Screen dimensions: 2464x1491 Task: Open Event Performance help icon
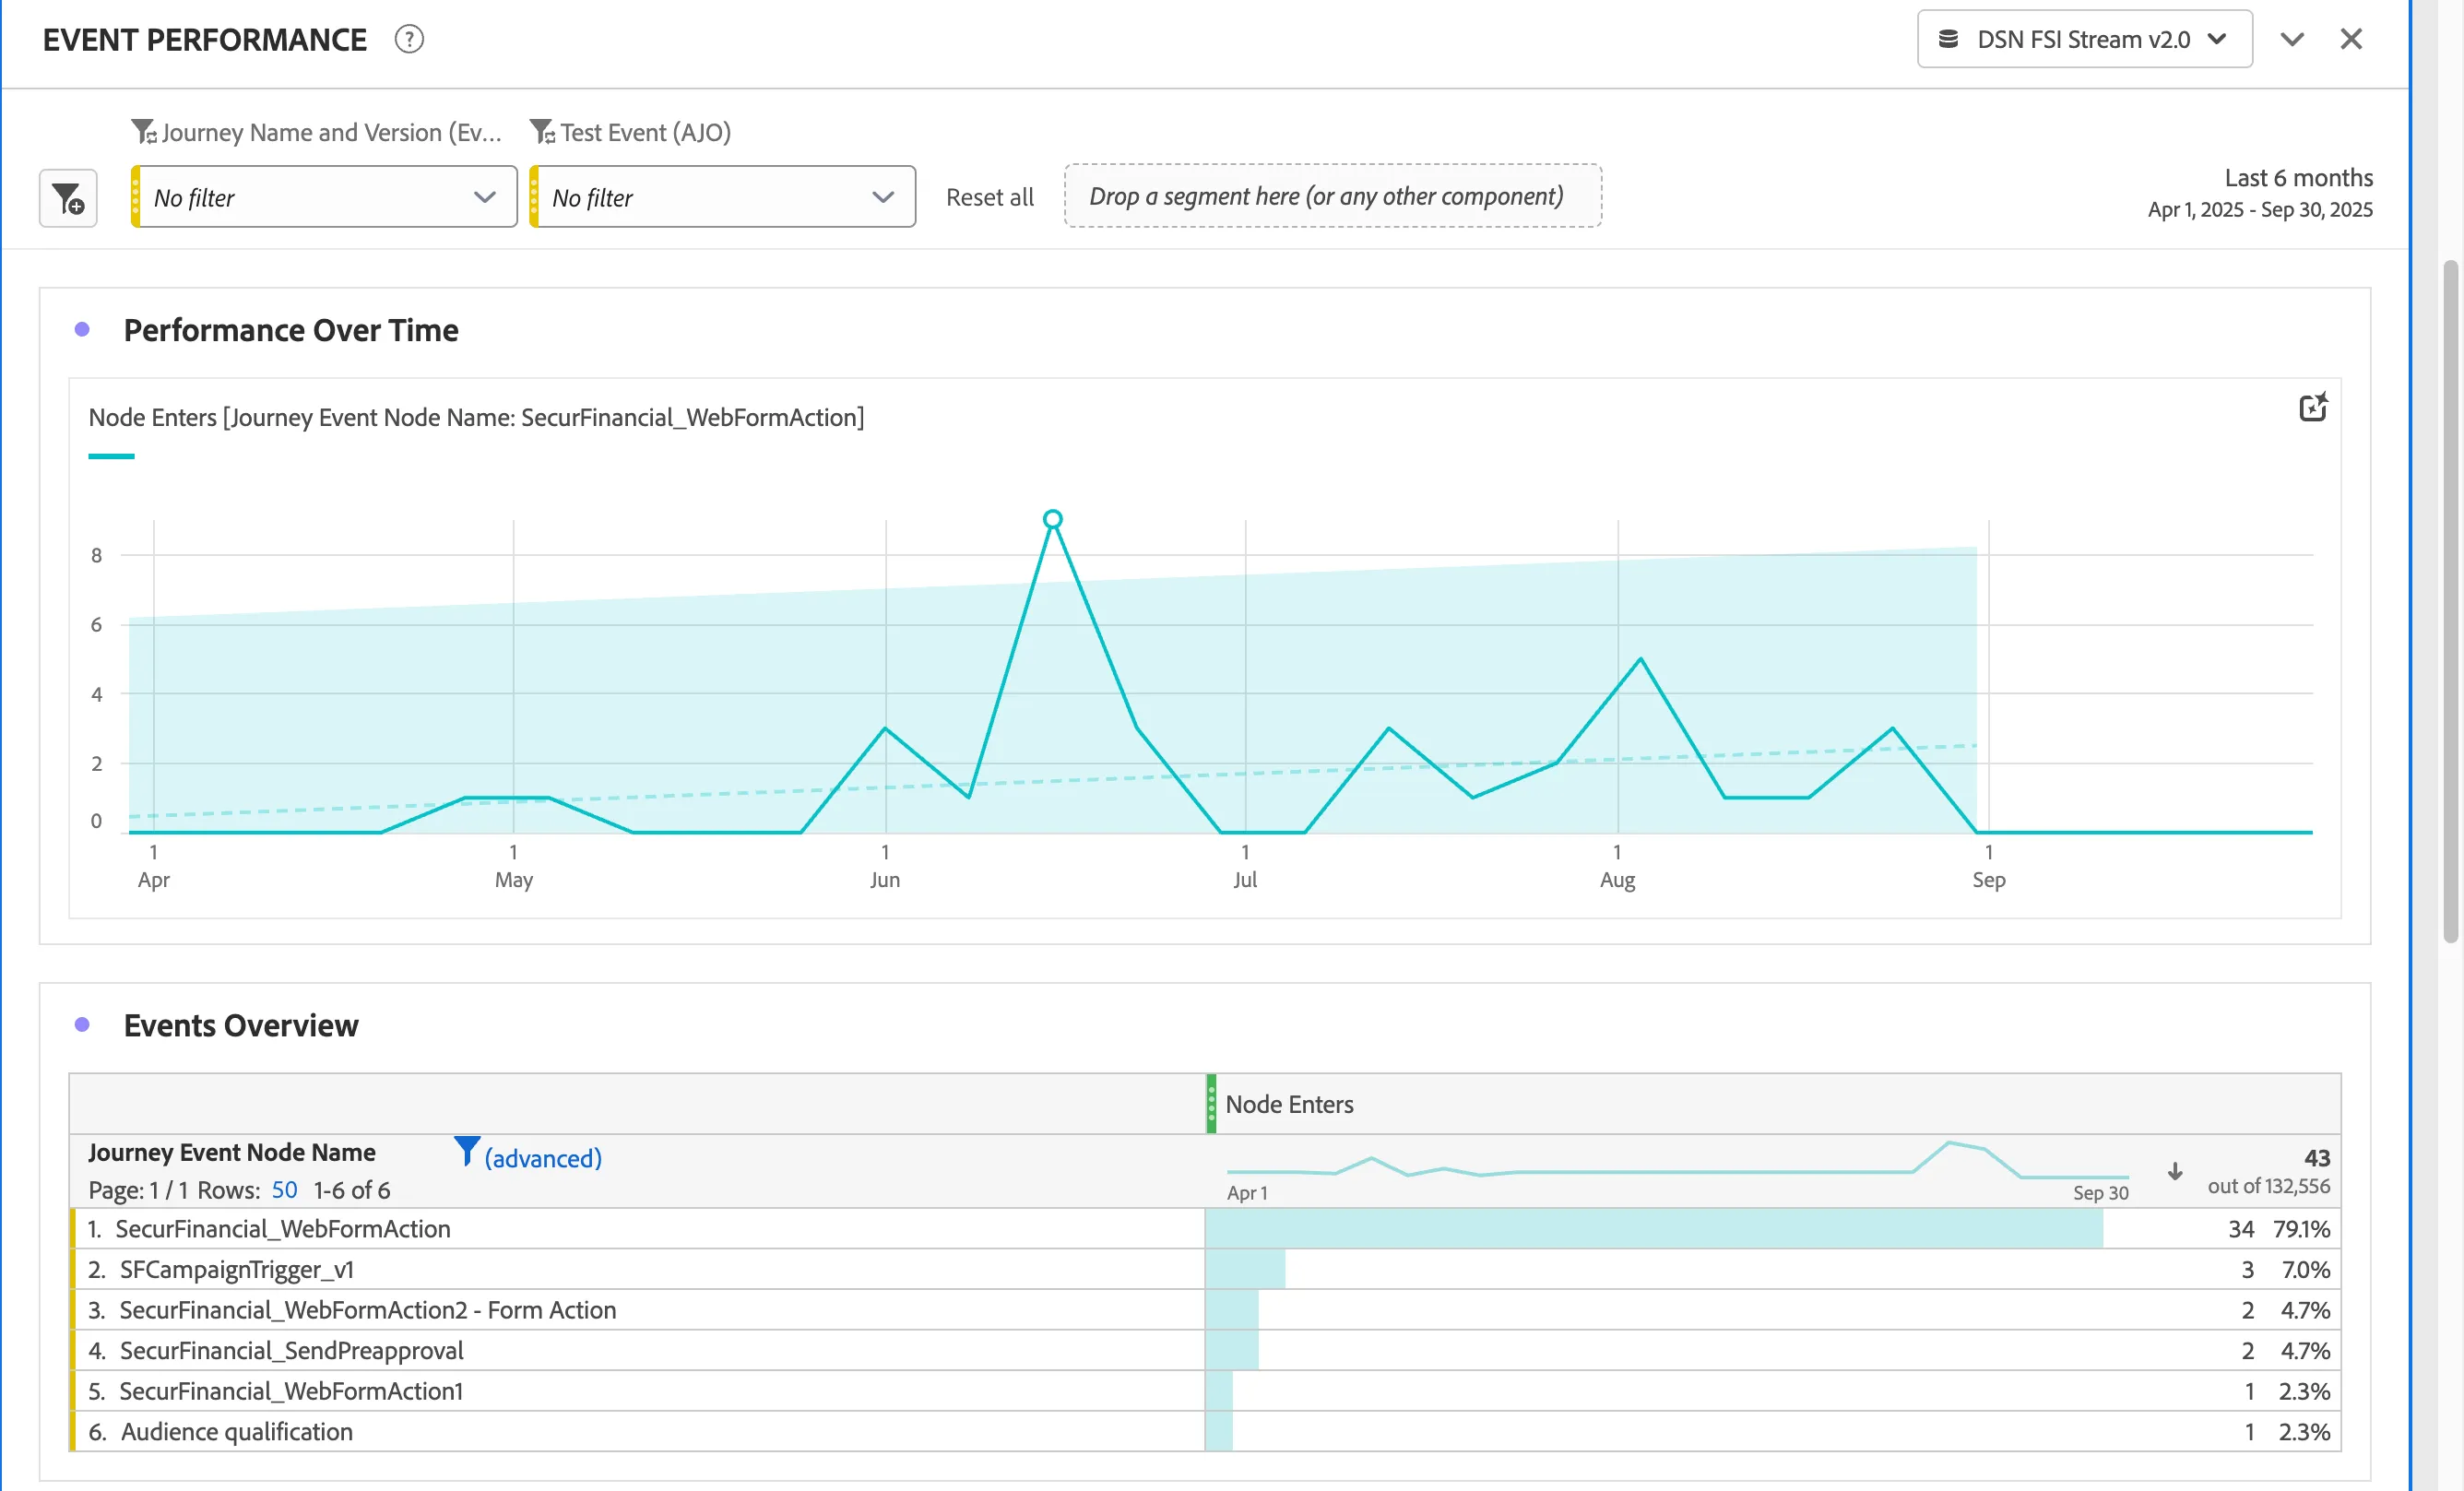409,39
